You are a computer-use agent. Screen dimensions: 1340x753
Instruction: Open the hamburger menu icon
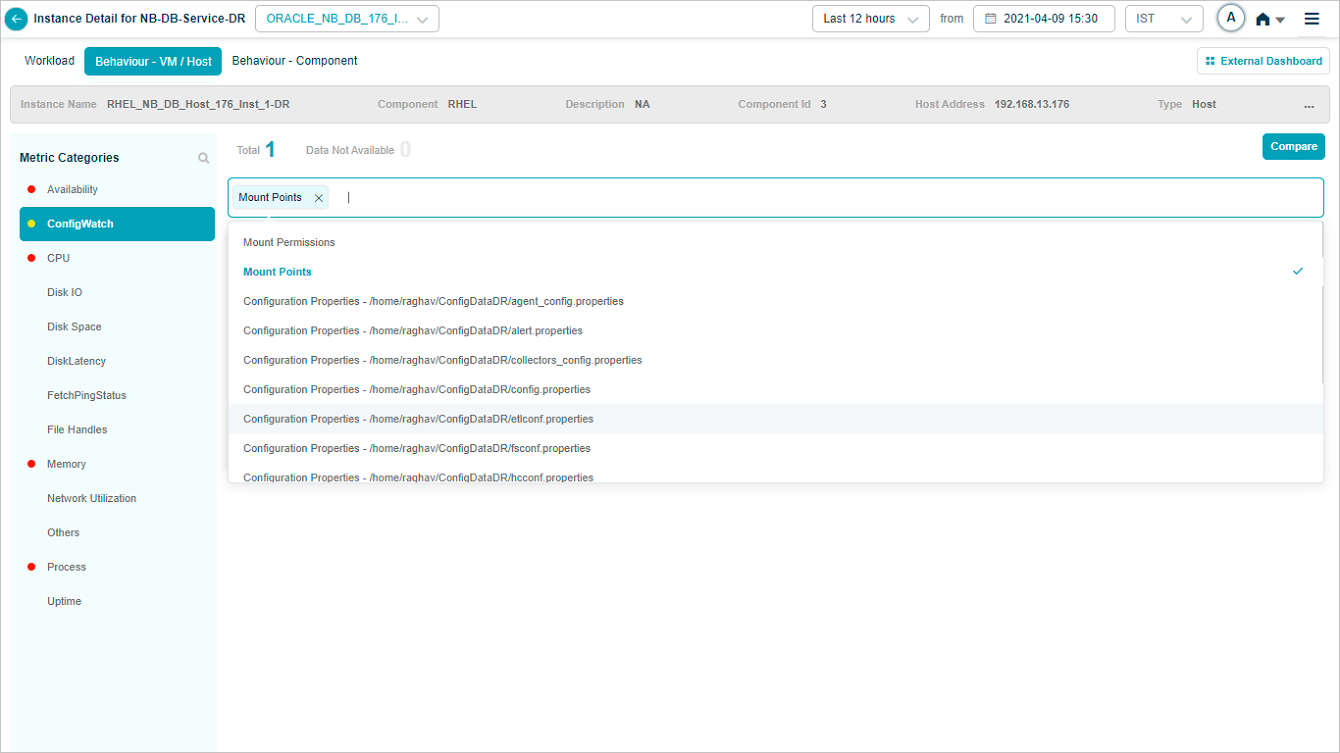pyautogui.click(x=1311, y=19)
